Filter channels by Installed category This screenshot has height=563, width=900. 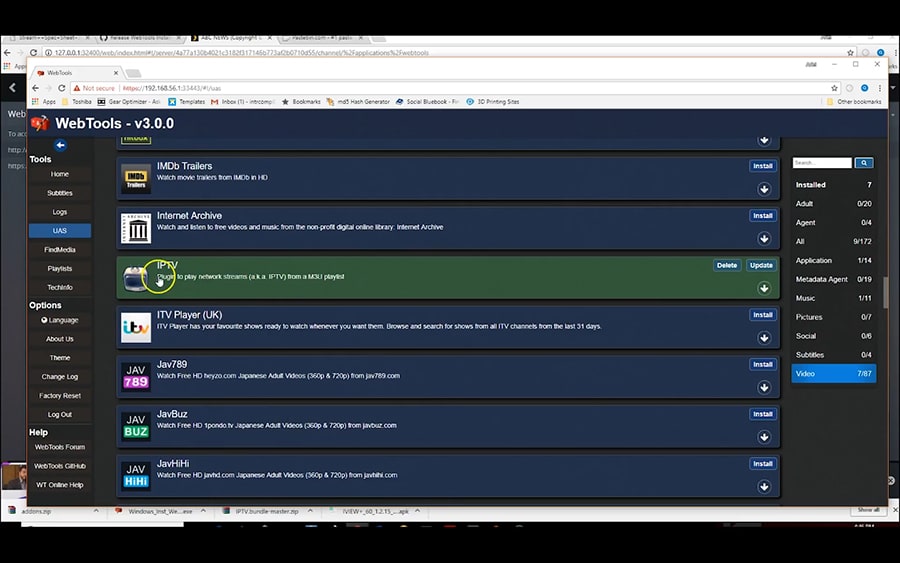[833, 185]
